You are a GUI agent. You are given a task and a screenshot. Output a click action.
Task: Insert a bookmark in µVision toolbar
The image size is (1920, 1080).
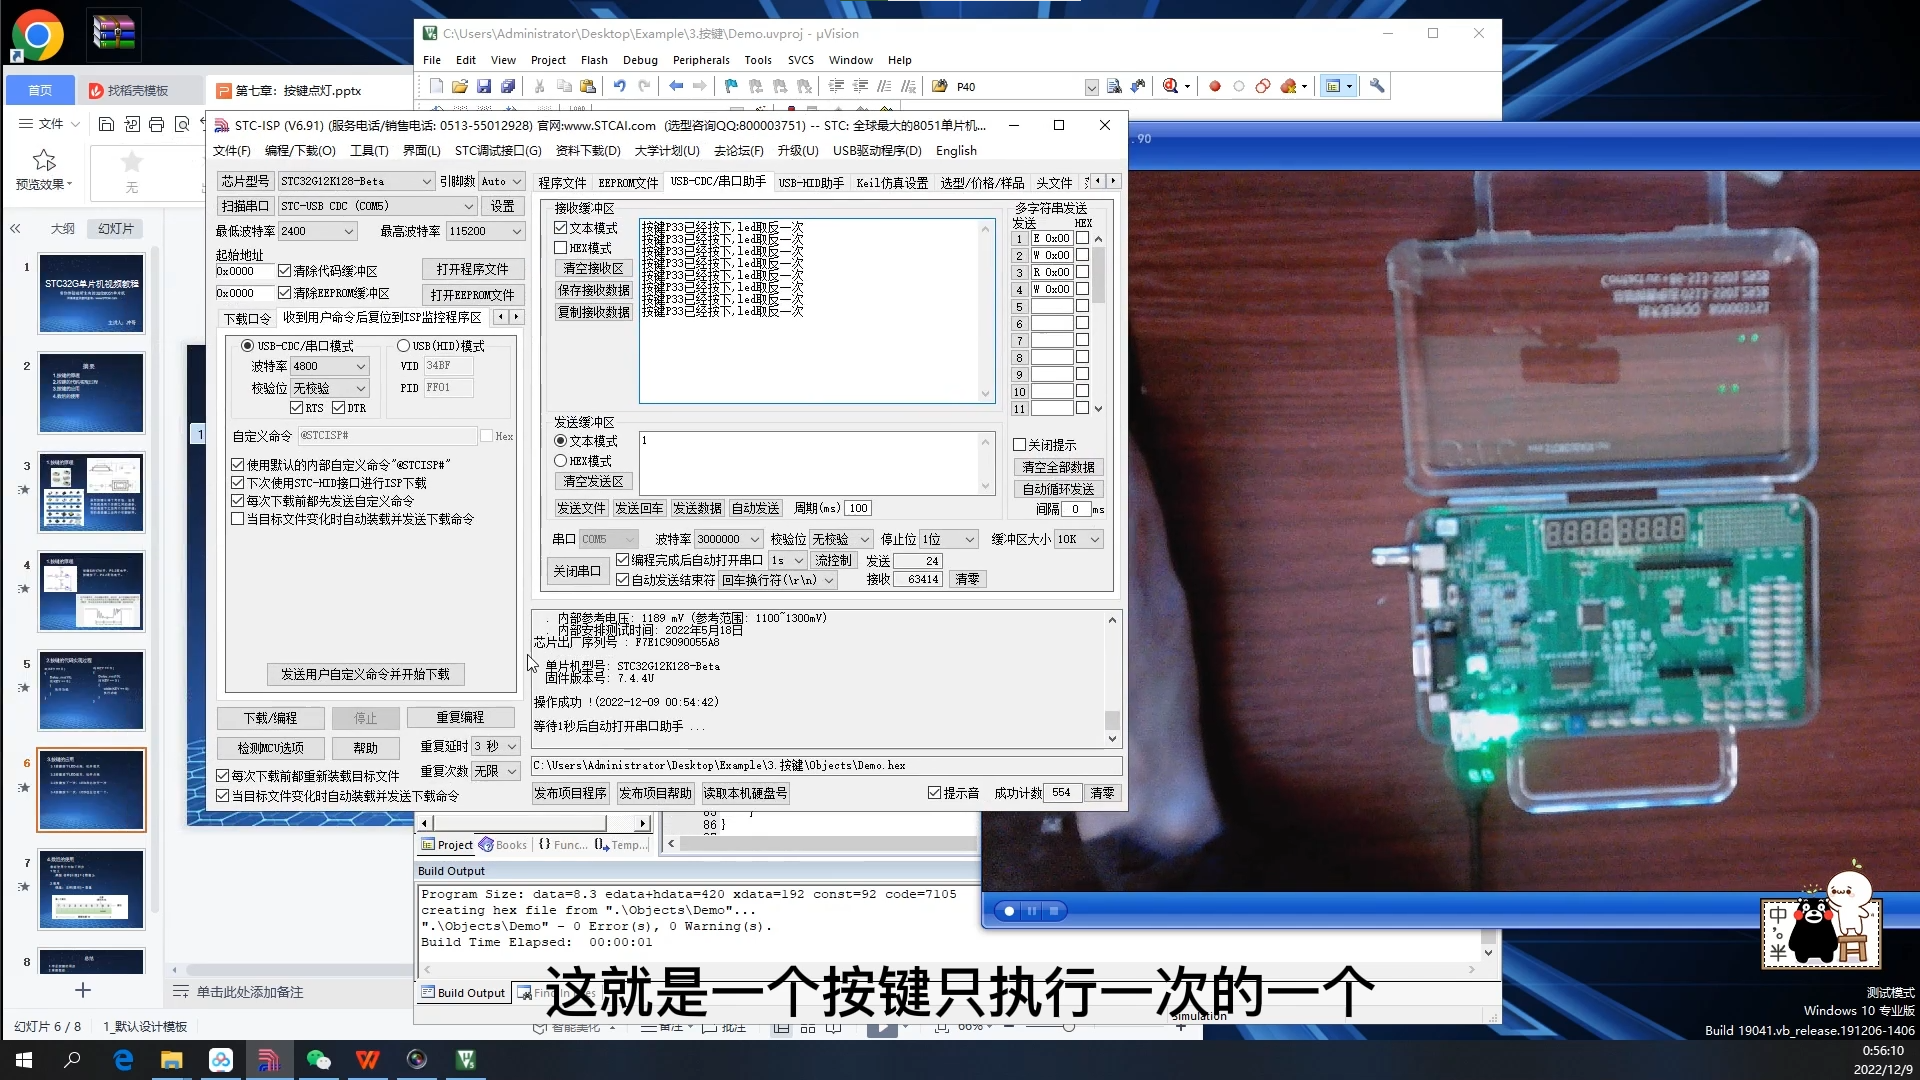[x=731, y=87]
